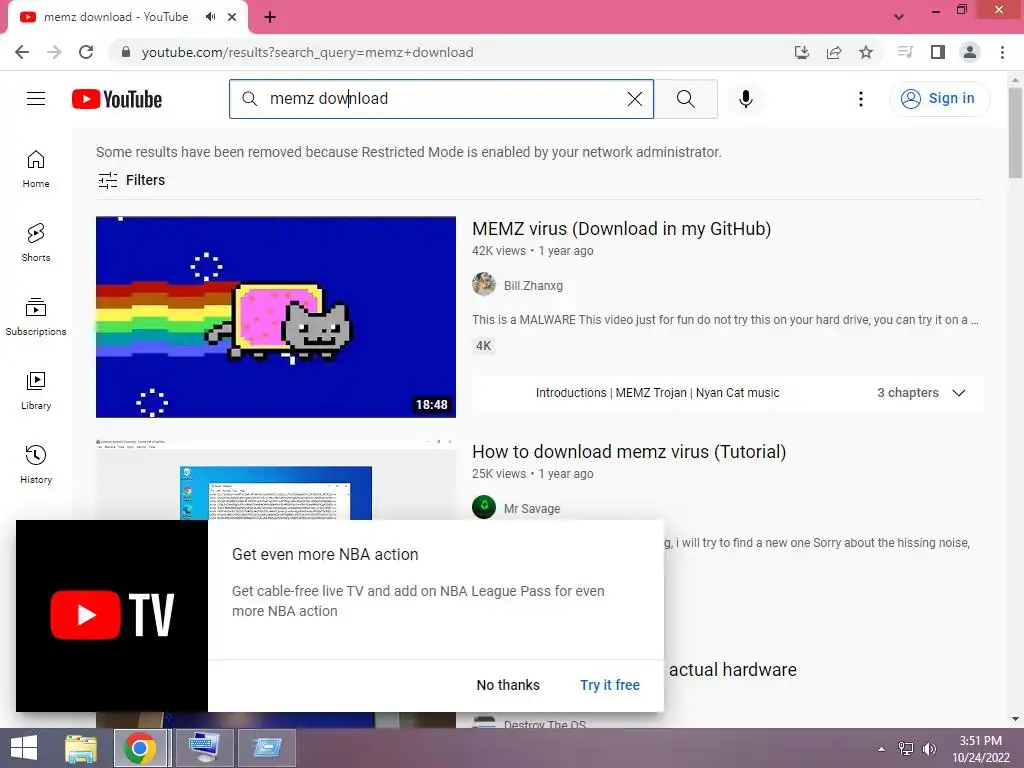
Task: Click the browser forward arrow
Action: (x=54, y=52)
